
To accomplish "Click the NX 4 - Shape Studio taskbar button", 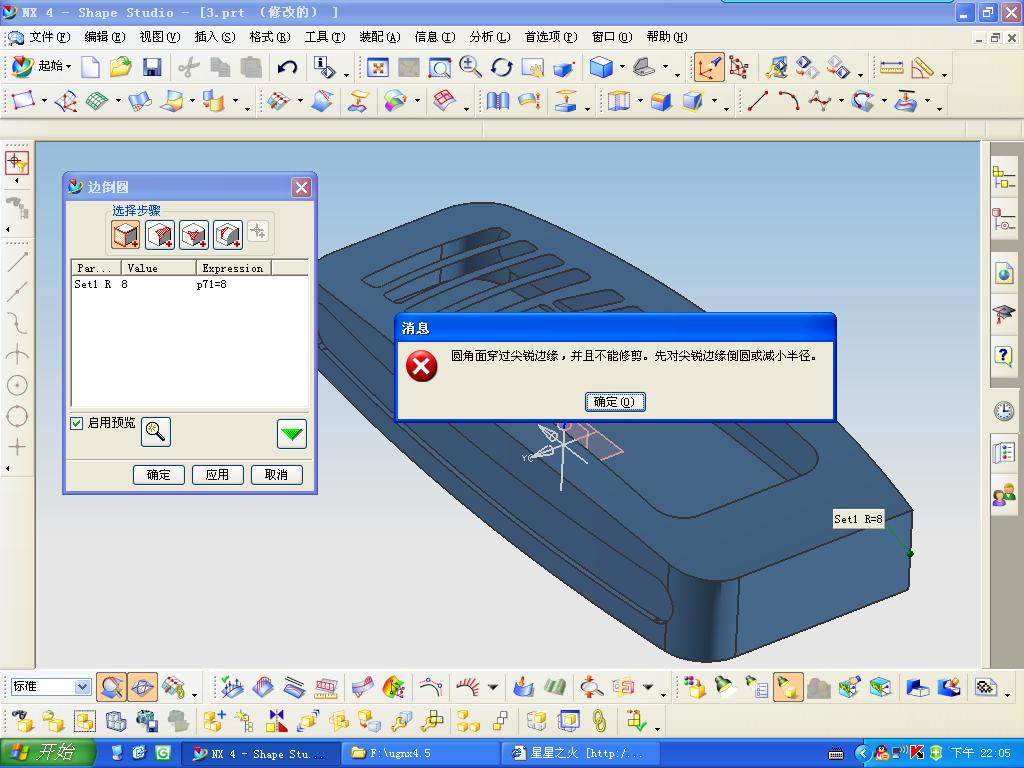I will (x=259, y=753).
